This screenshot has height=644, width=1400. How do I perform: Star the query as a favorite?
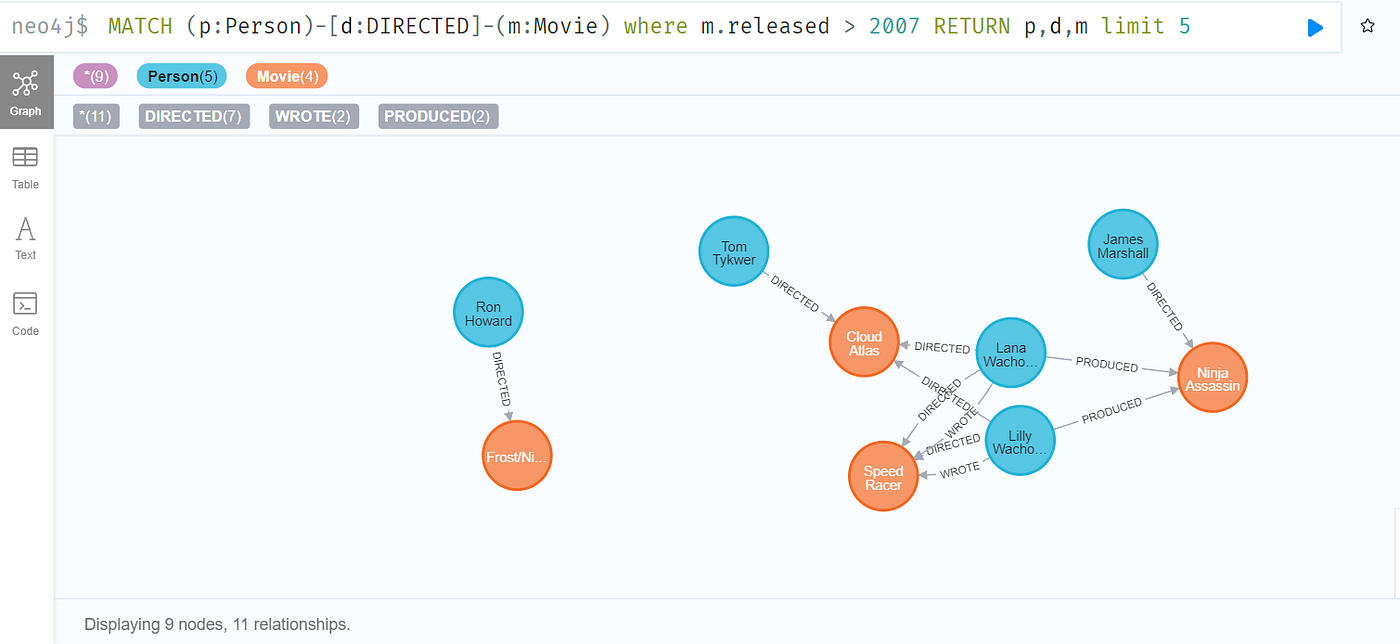click(x=1367, y=27)
